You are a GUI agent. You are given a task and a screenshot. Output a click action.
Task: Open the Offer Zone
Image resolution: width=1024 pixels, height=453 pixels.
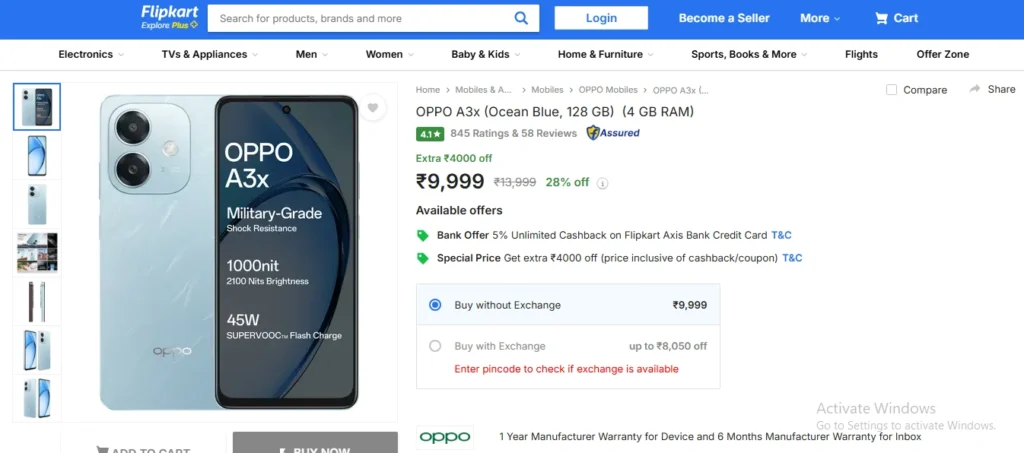[942, 54]
